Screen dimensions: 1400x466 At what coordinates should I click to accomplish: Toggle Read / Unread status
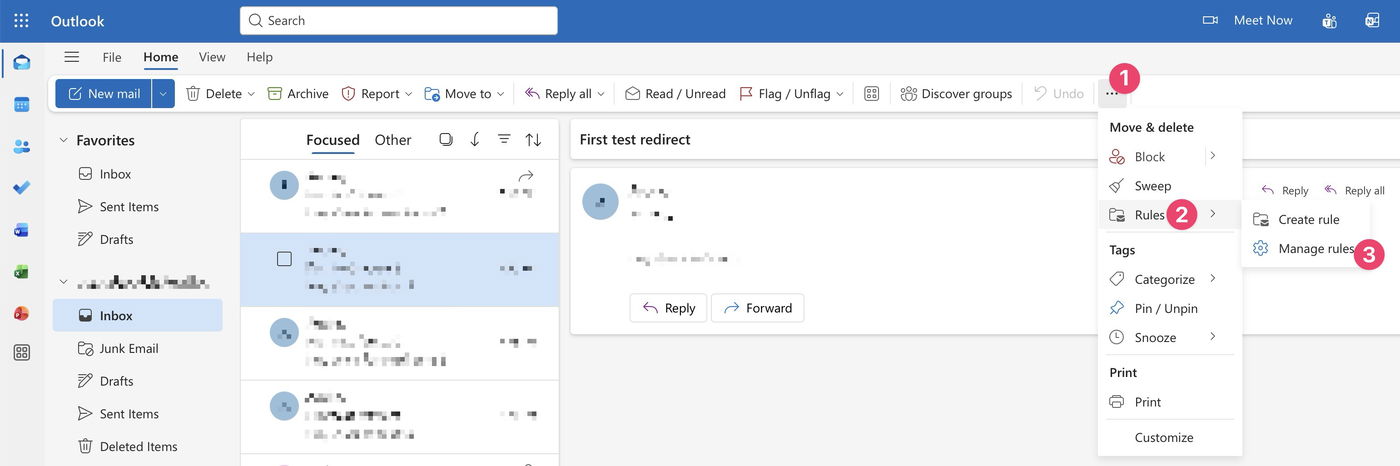coord(675,93)
